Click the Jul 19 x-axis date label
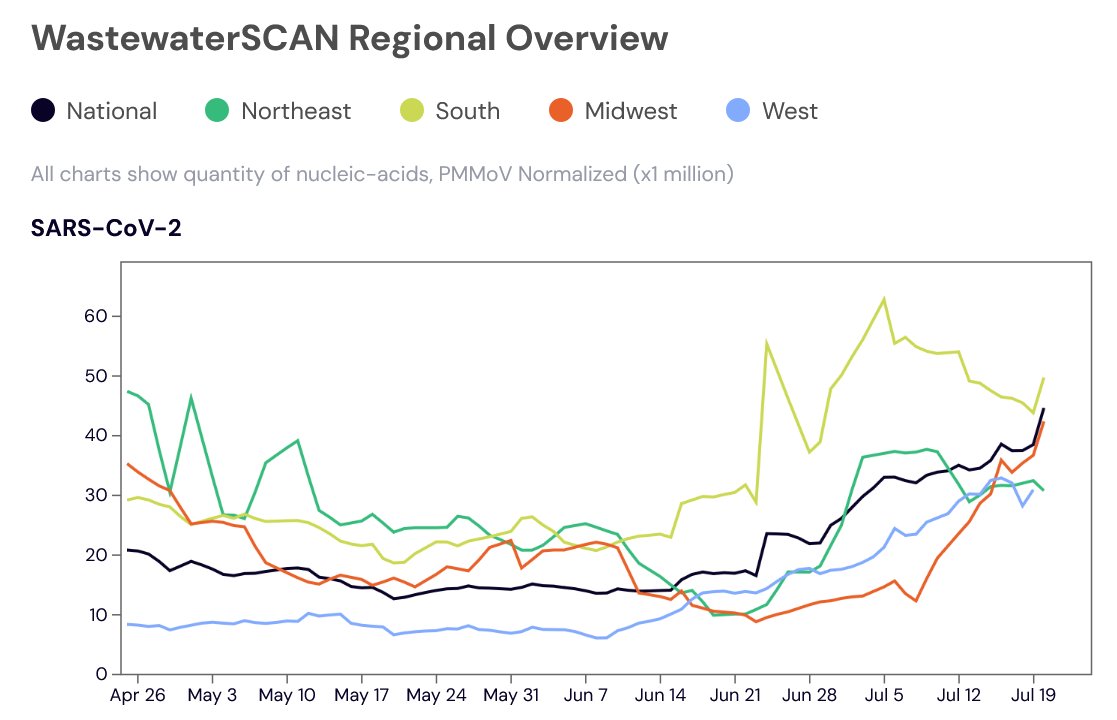This screenshot has width=1117, height=720. pos(1034,695)
